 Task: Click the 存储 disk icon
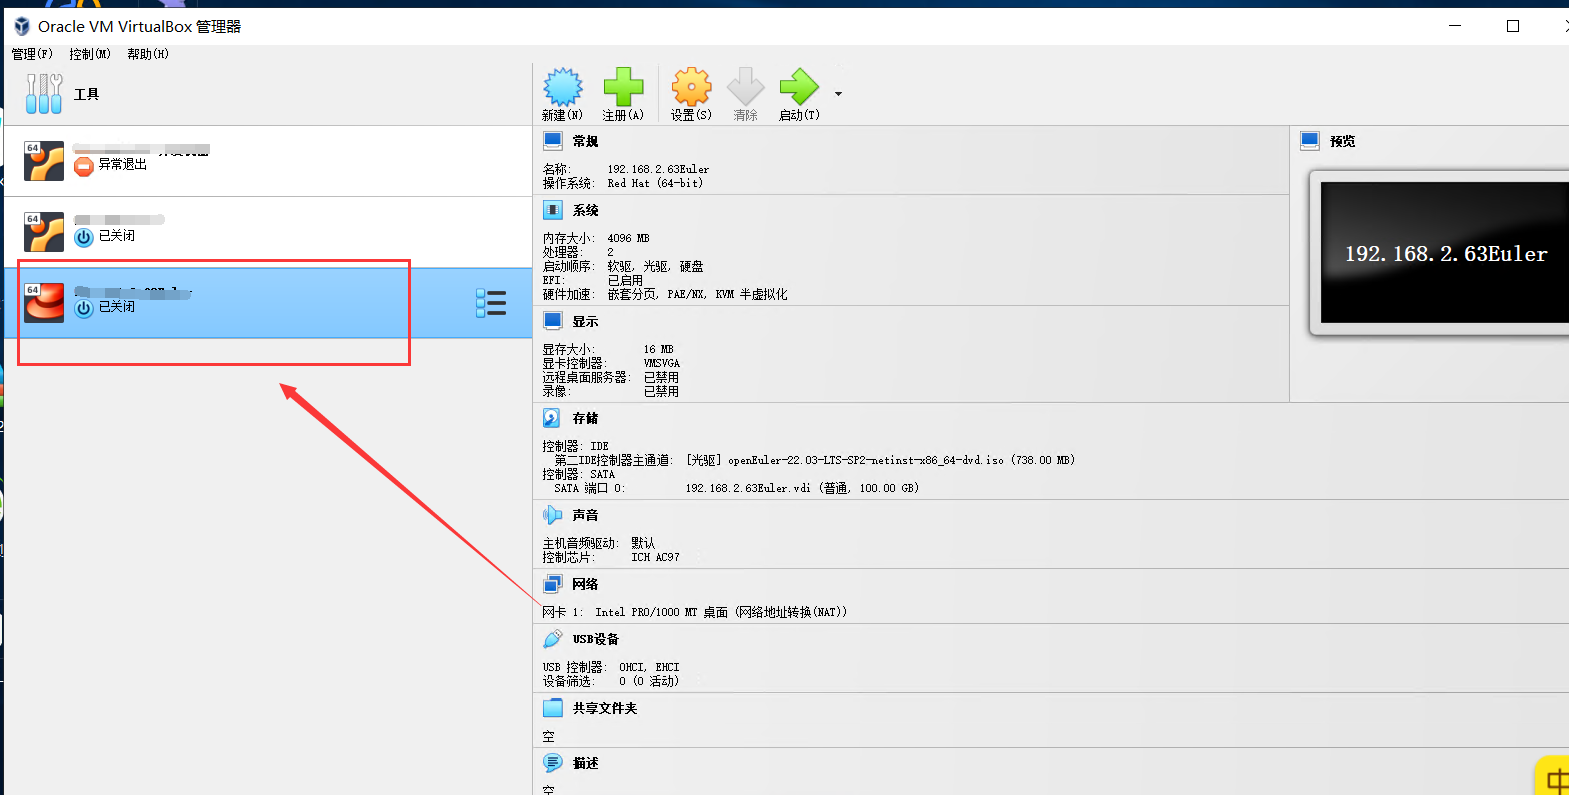(x=553, y=418)
